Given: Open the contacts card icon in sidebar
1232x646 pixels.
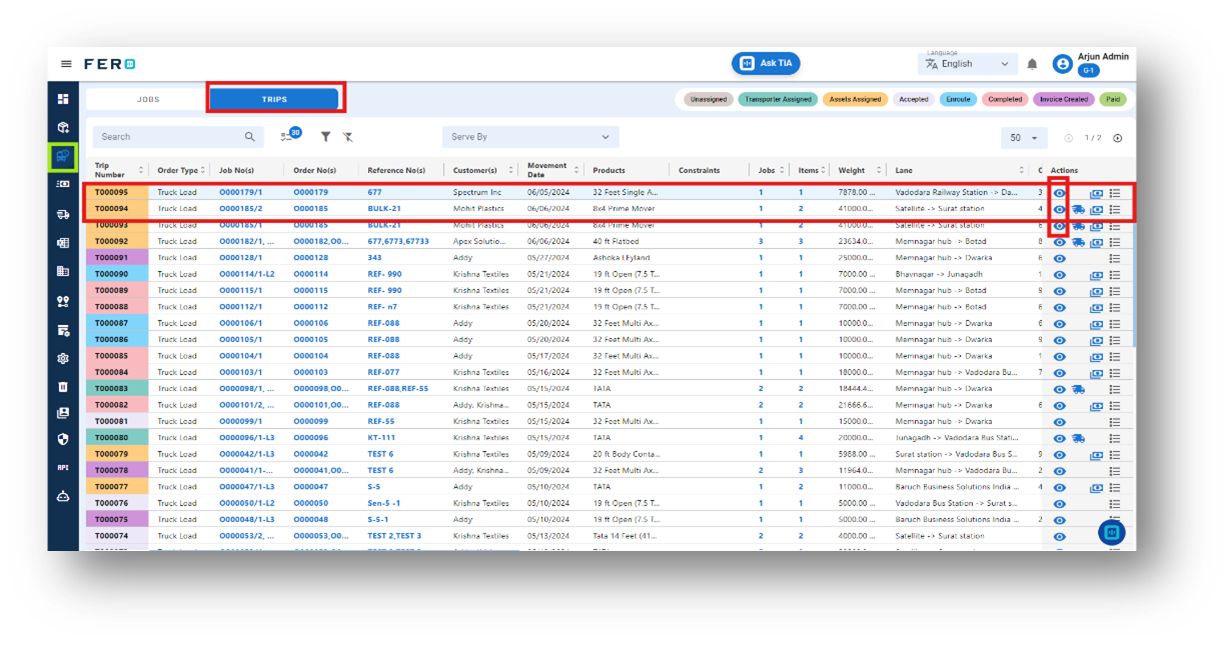Looking at the screenshot, I should (x=63, y=413).
